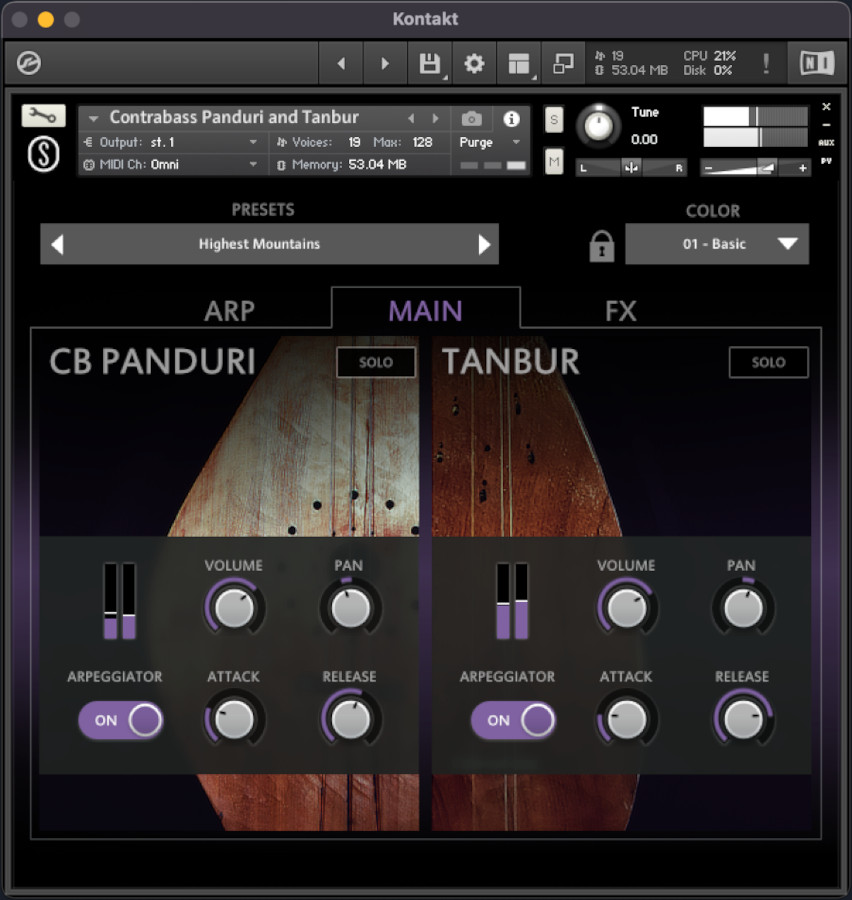Load next preset arrow
This screenshot has width=852, height=900.
pyautogui.click(x=485, y=245)
